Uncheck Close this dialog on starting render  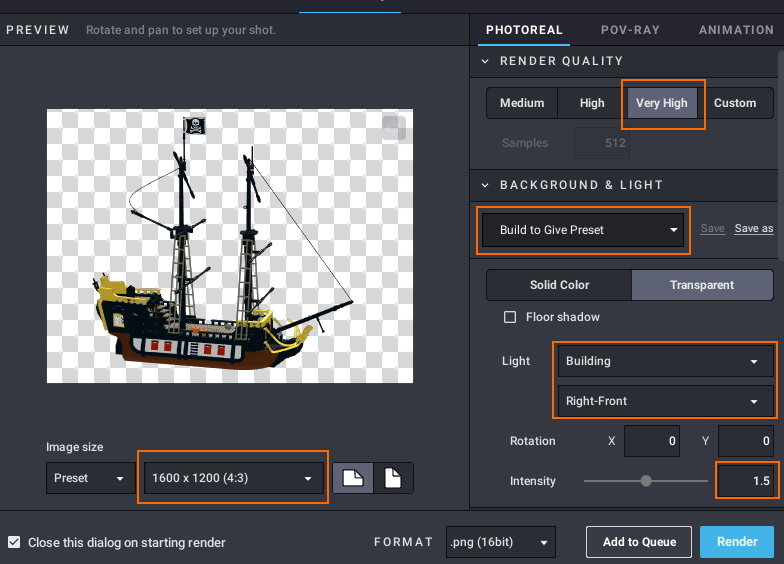(14, 542)
